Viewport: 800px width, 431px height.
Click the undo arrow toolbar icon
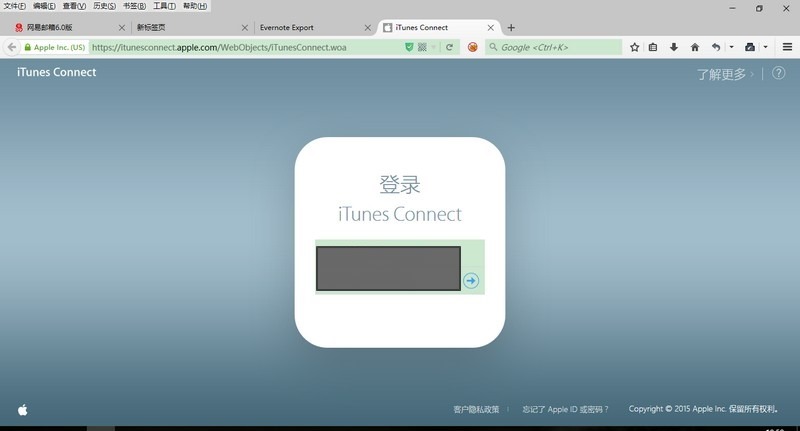tap(716, 47)
